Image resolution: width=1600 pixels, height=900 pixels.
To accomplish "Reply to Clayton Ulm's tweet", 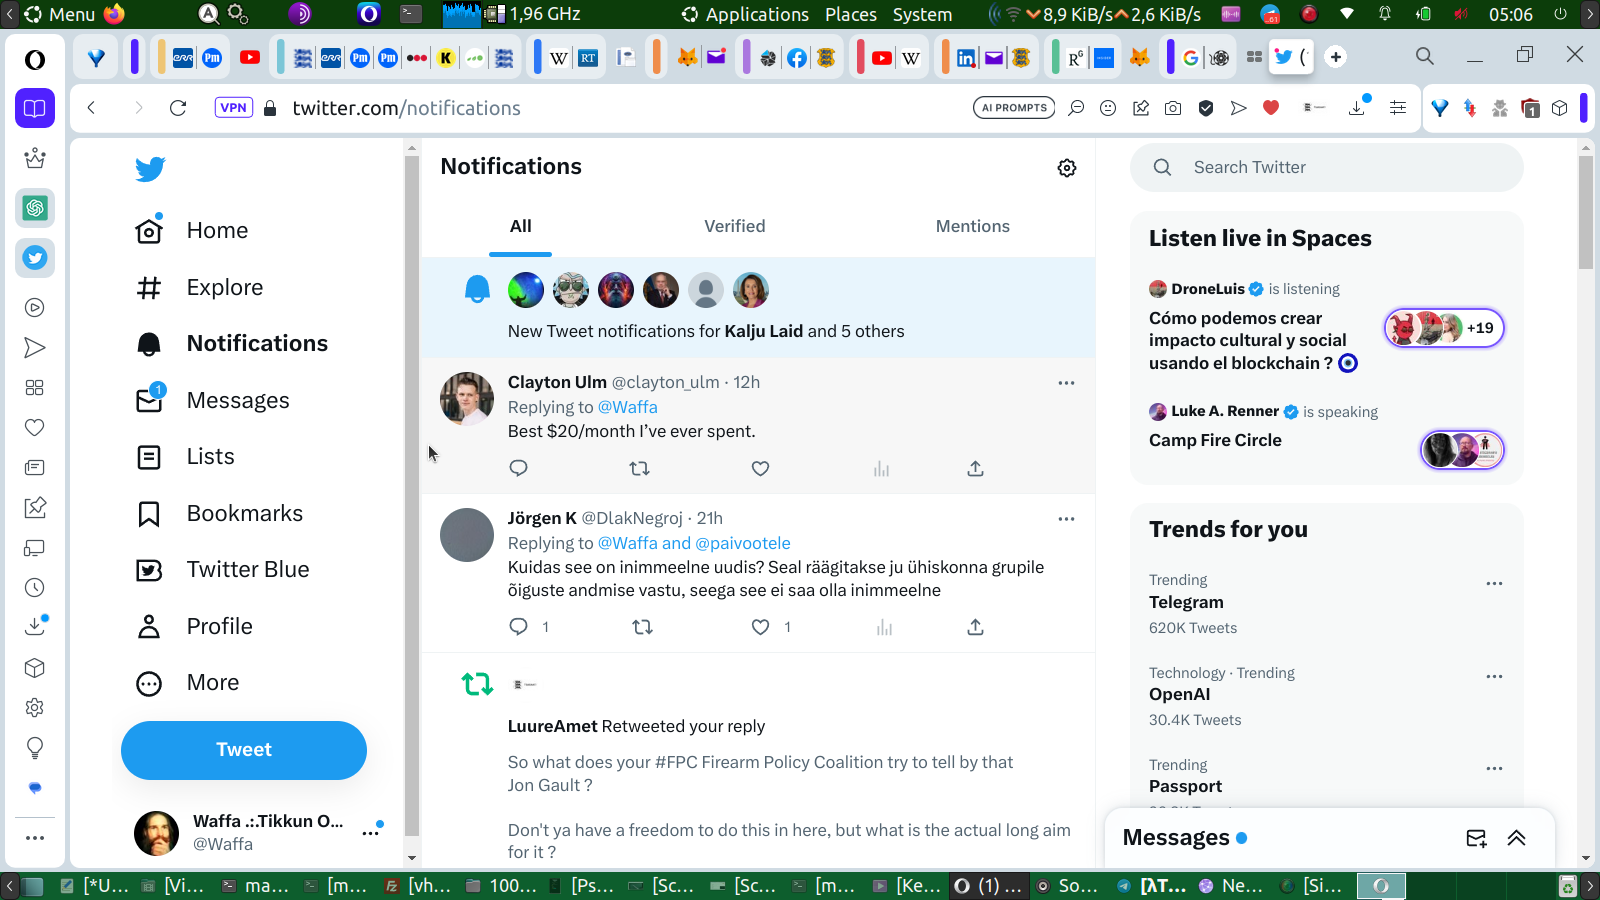I will tap(518, 468).
